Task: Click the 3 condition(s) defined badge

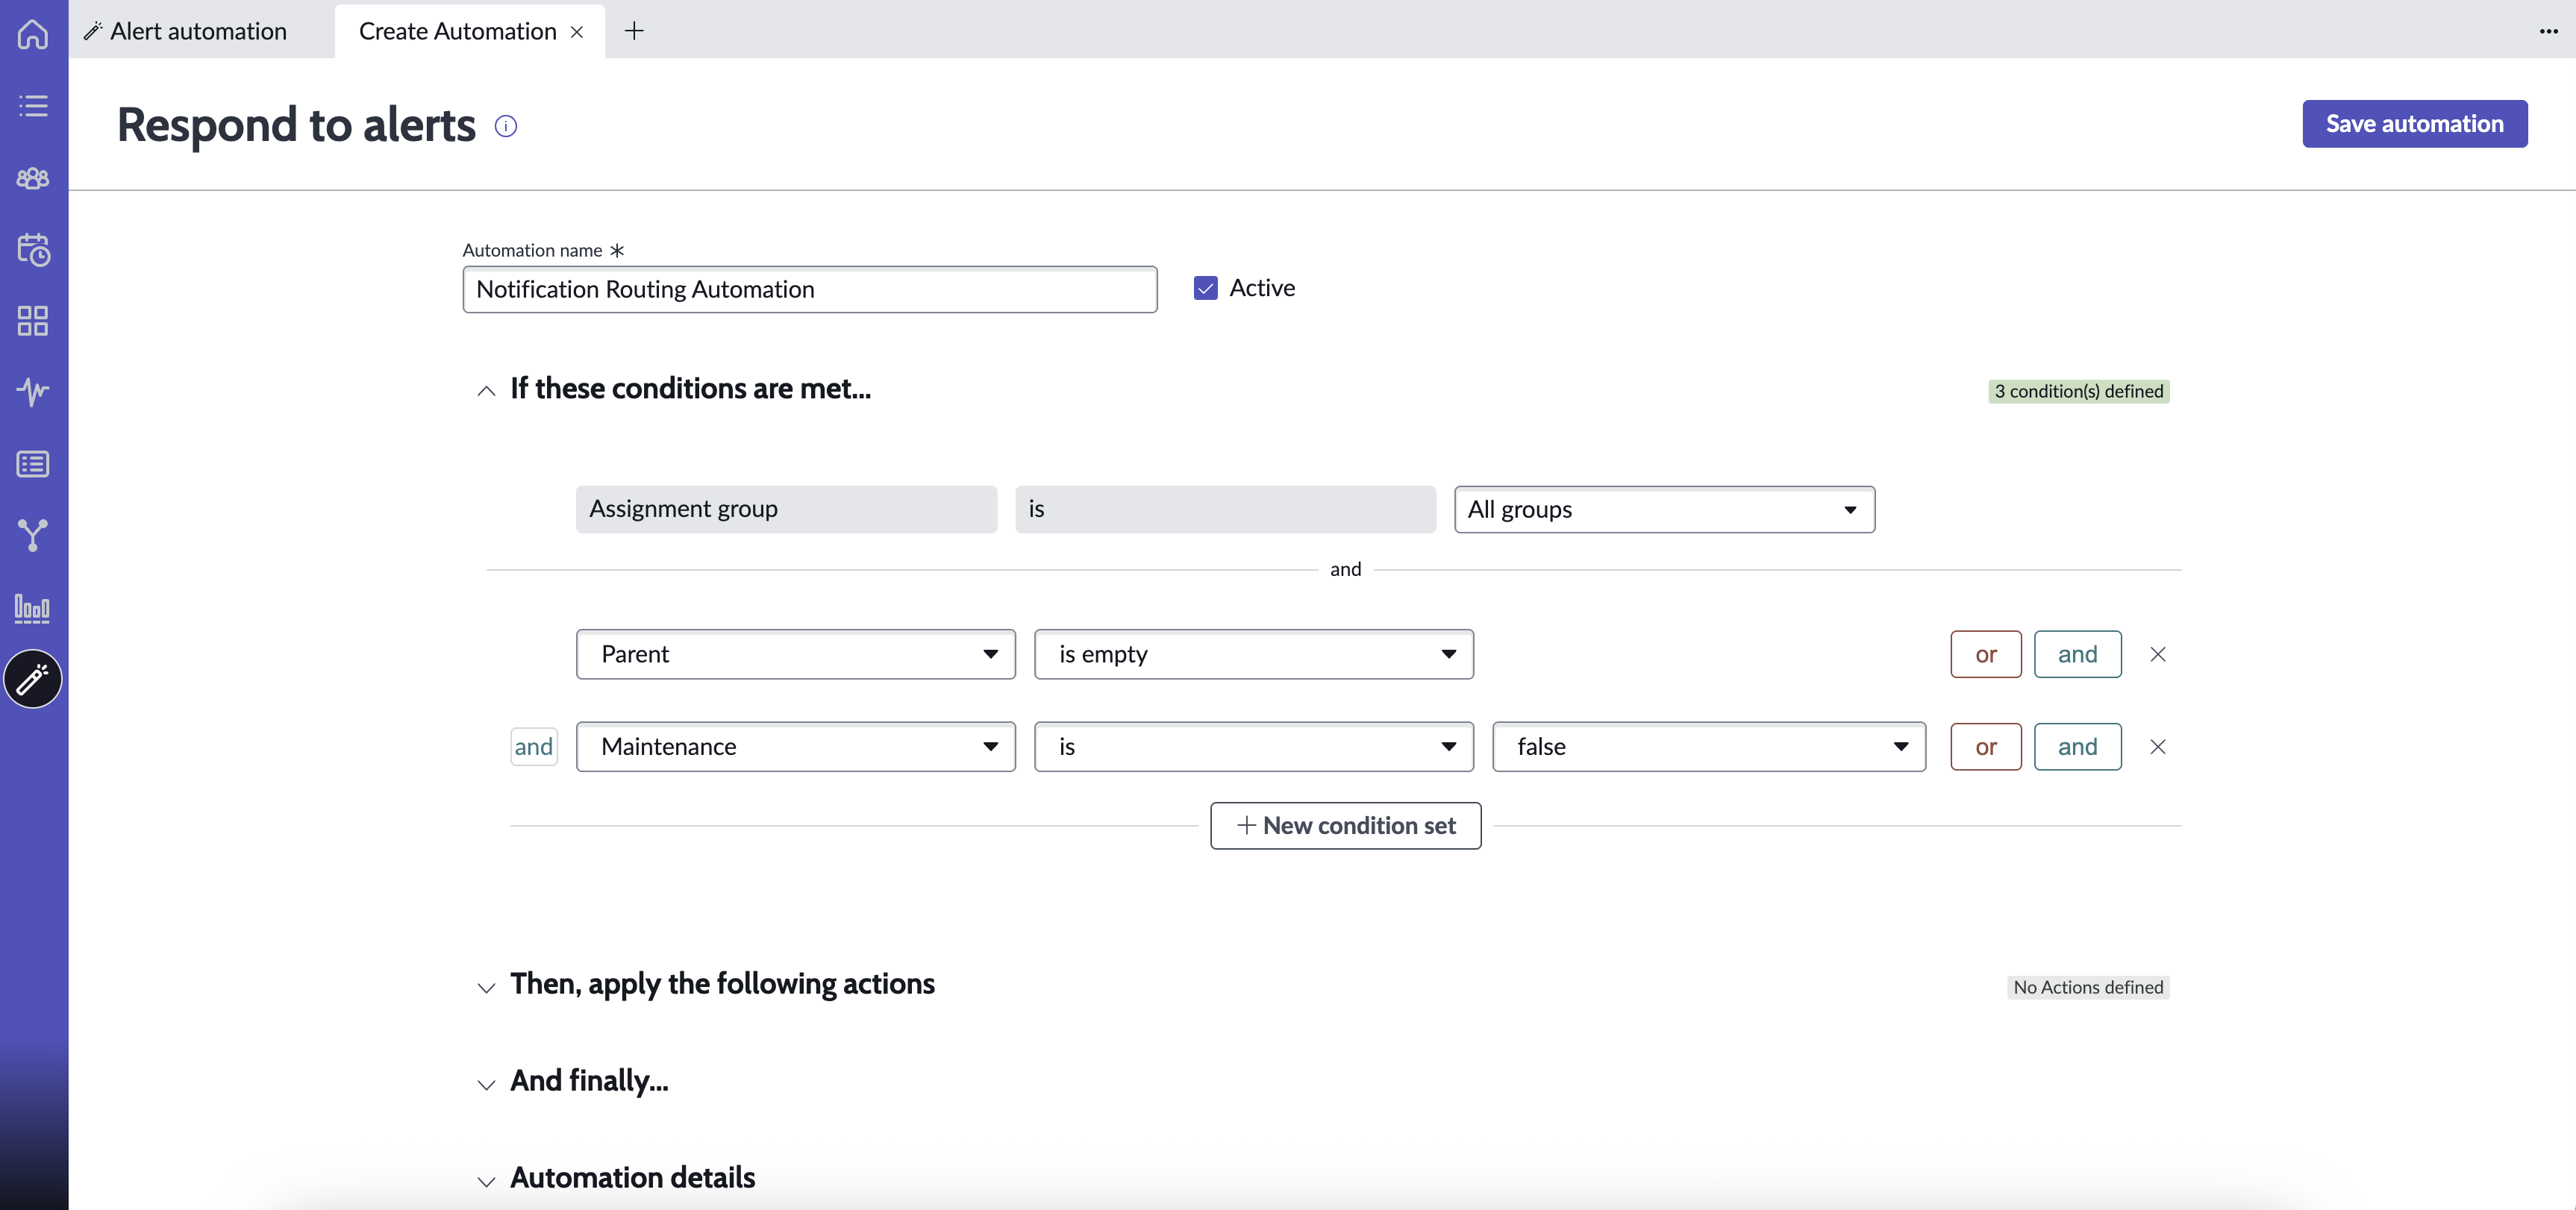Action: (x=2079, y=391)
